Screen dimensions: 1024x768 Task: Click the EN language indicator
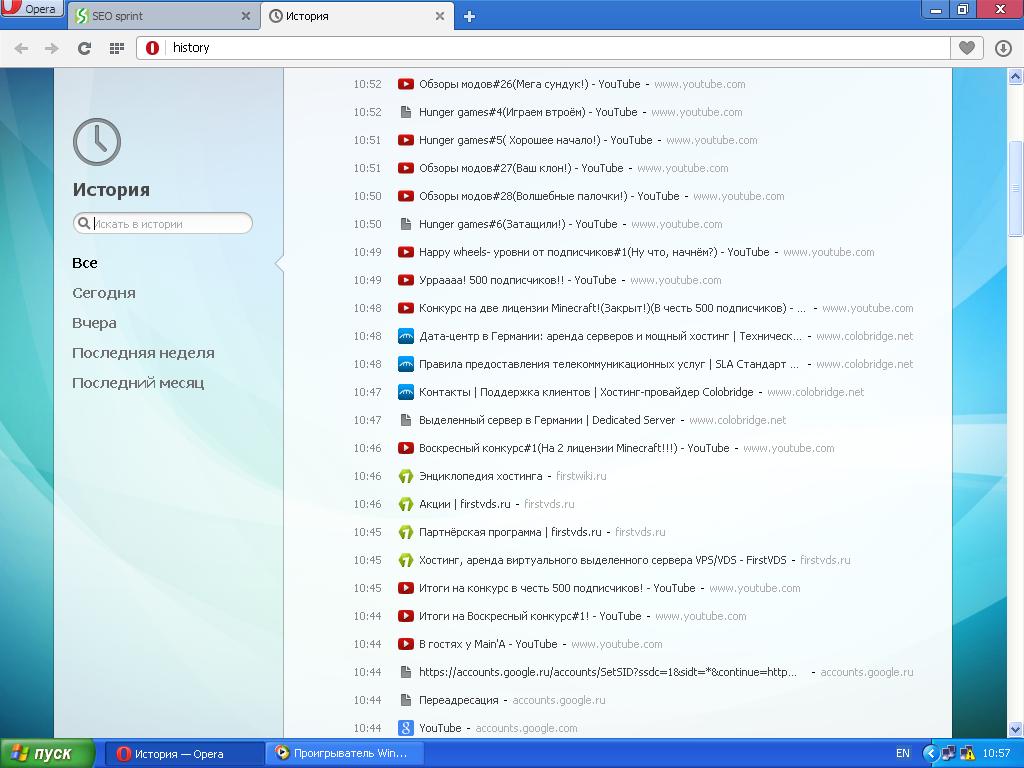coord(903,754)
